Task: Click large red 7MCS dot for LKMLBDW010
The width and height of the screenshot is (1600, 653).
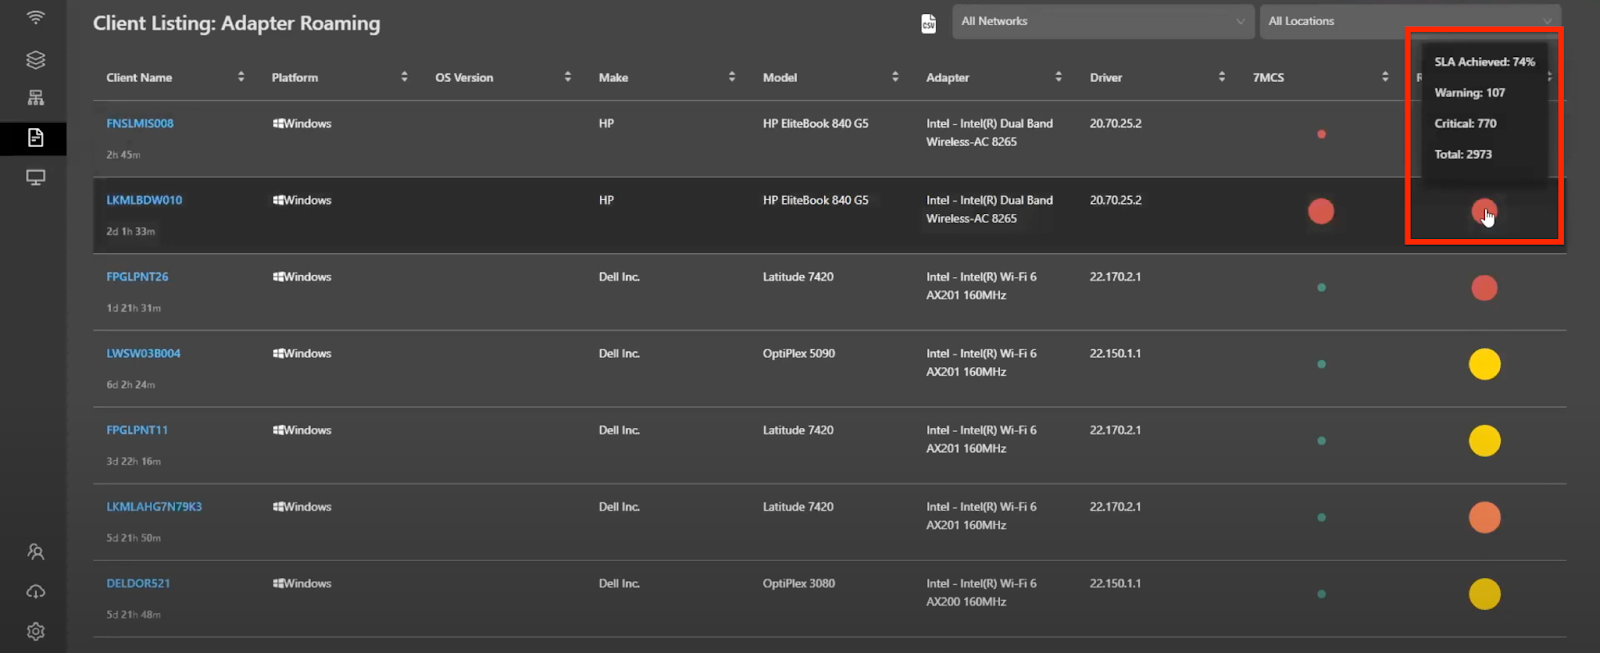Action: point(1321,211)
